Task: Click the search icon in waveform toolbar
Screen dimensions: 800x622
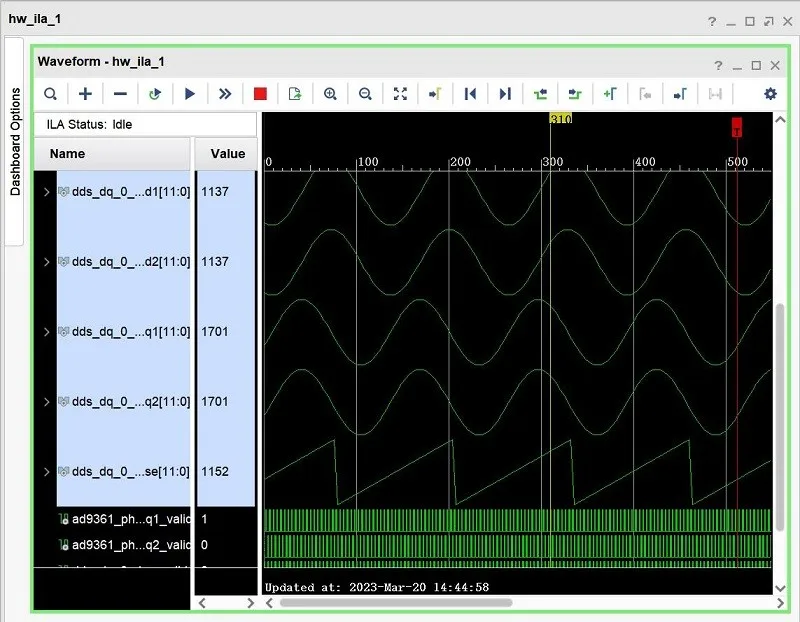Action: 50,94
